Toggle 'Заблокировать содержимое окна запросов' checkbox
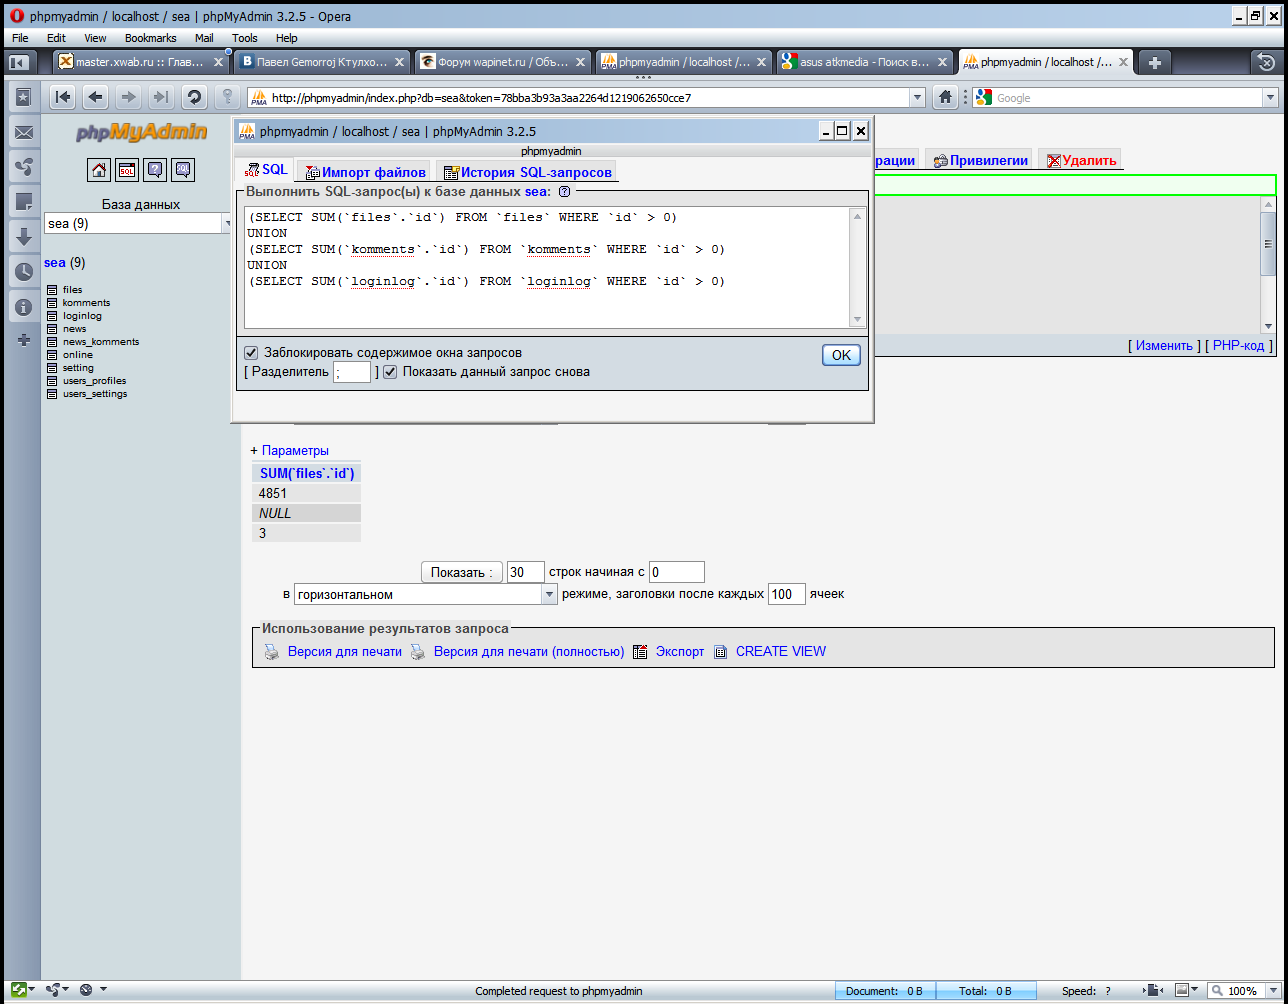This screenshot has height=1004, width=1288. tap(251, 353)
